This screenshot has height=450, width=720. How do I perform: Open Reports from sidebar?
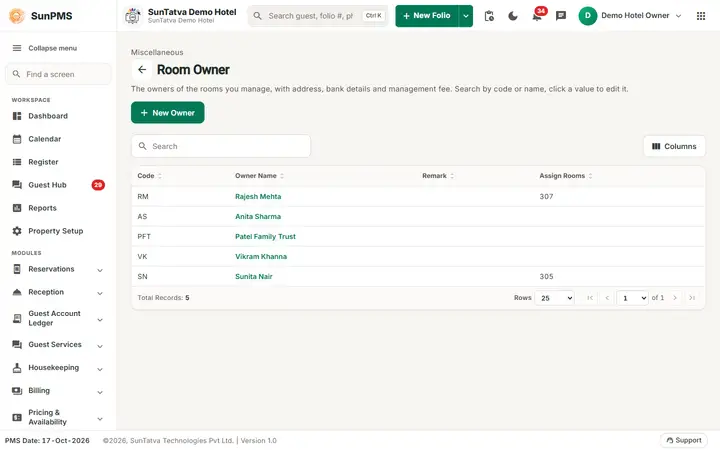pyautogui.click(x=58, y=208)
